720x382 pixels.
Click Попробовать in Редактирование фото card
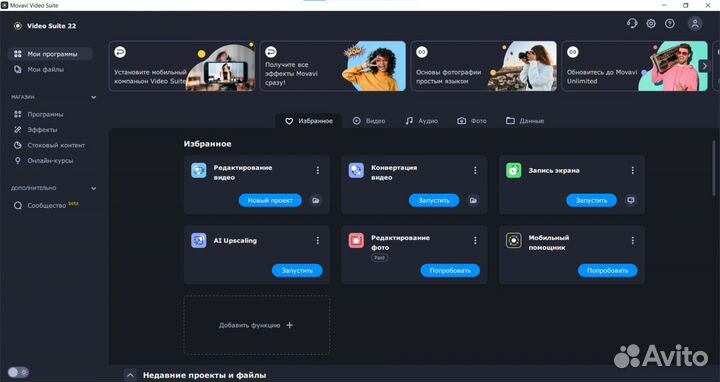[x=450, y=271]
